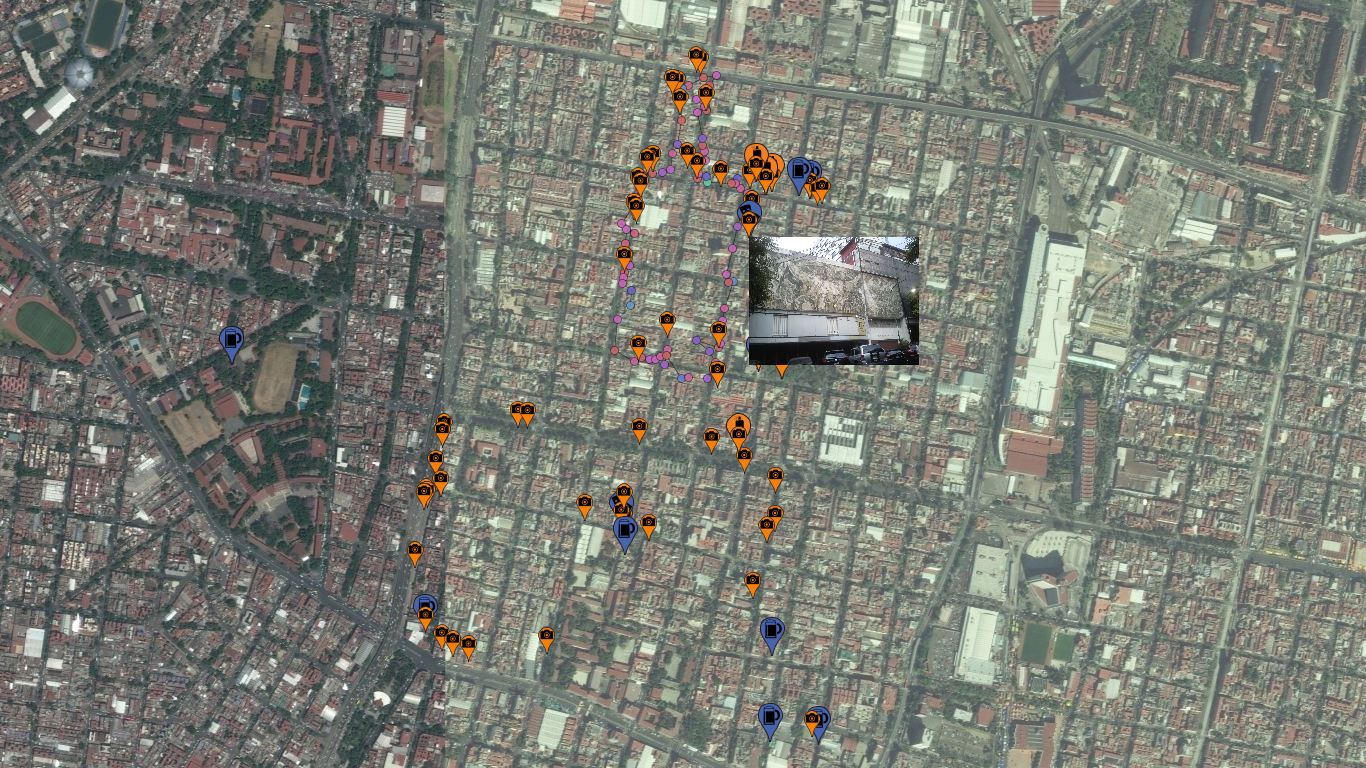The height and width of the screenshot is (768, 1366).
Task: Click the camera pin immediately right of the central blue beer marker
Action: pyautogui.click(x=648, y=525)
